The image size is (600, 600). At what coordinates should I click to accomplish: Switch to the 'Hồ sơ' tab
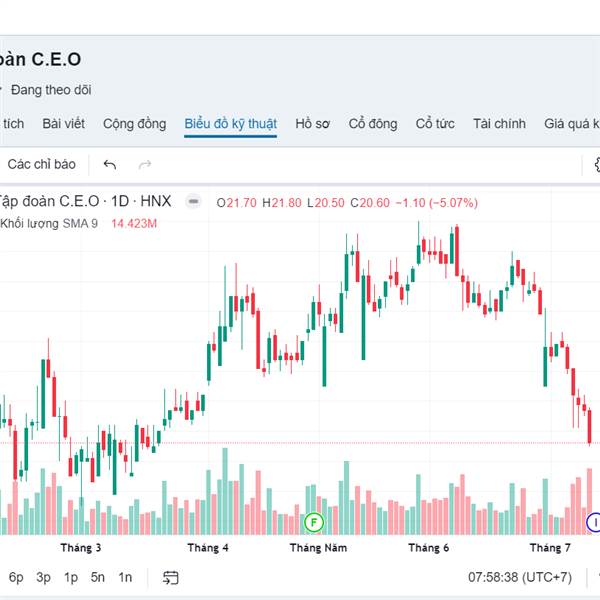pyautogui.click(x=312, y=124)
